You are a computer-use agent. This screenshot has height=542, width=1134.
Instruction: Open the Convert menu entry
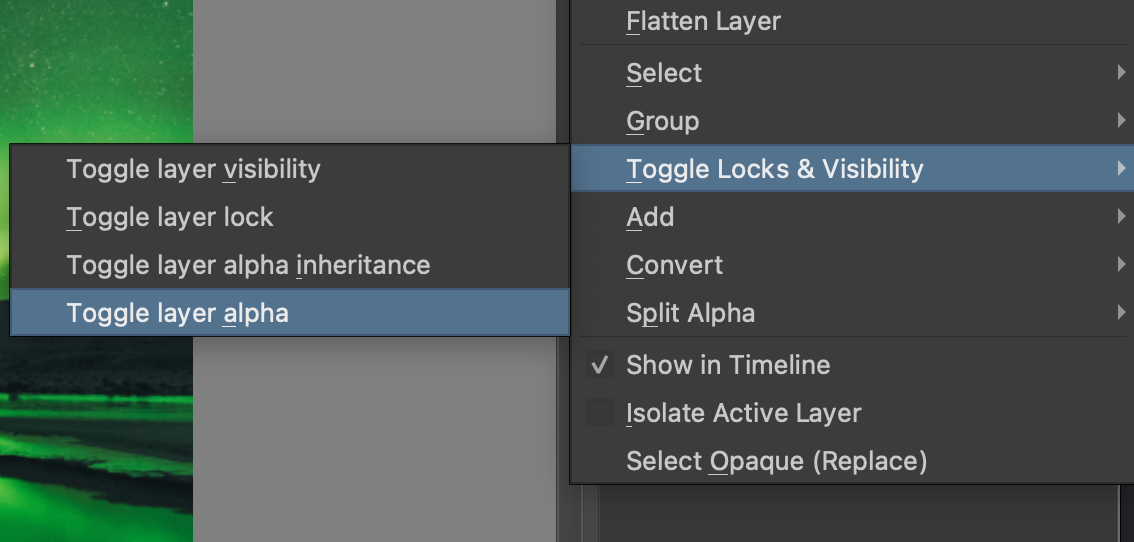click(x=852, y=265)
